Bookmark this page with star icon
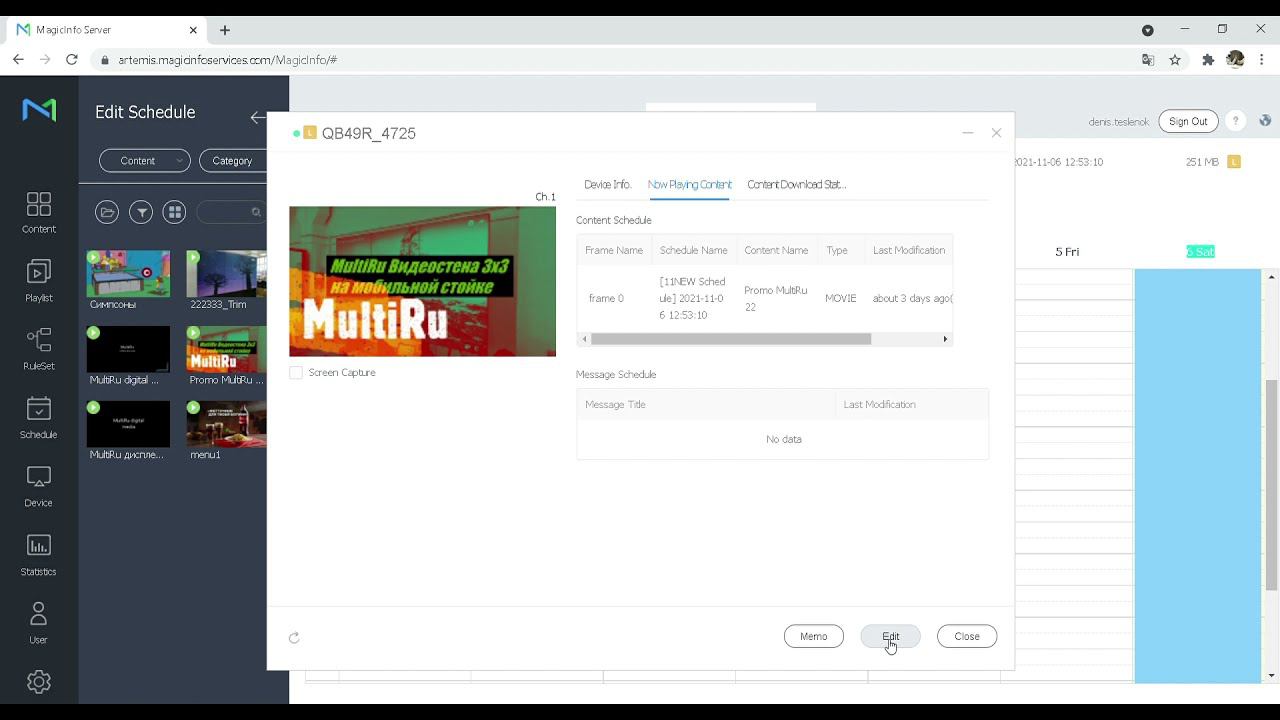1280x720 pixels. click(x=1175, y=60)
